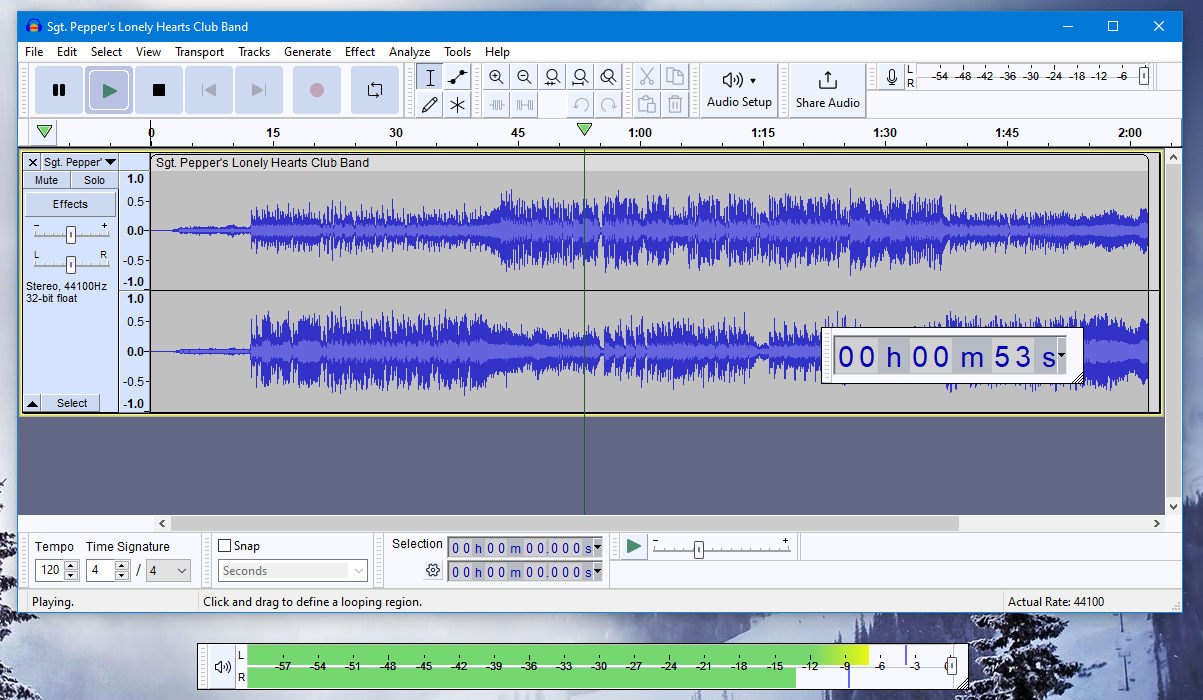The height and width of the screenshot is (700, 1203).
Task: Click the Delete trash icon
Action: (x=675, y=104)
